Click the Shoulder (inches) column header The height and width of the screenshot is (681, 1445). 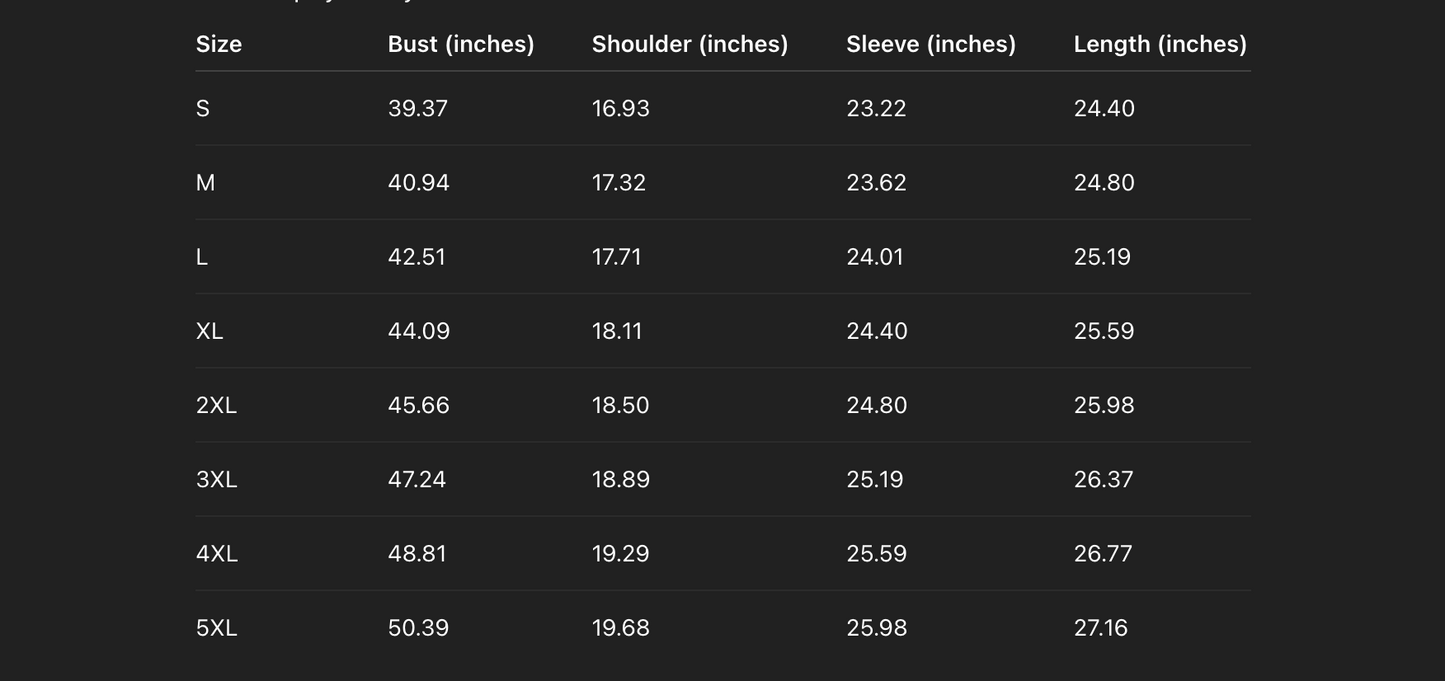coord(690,44)
